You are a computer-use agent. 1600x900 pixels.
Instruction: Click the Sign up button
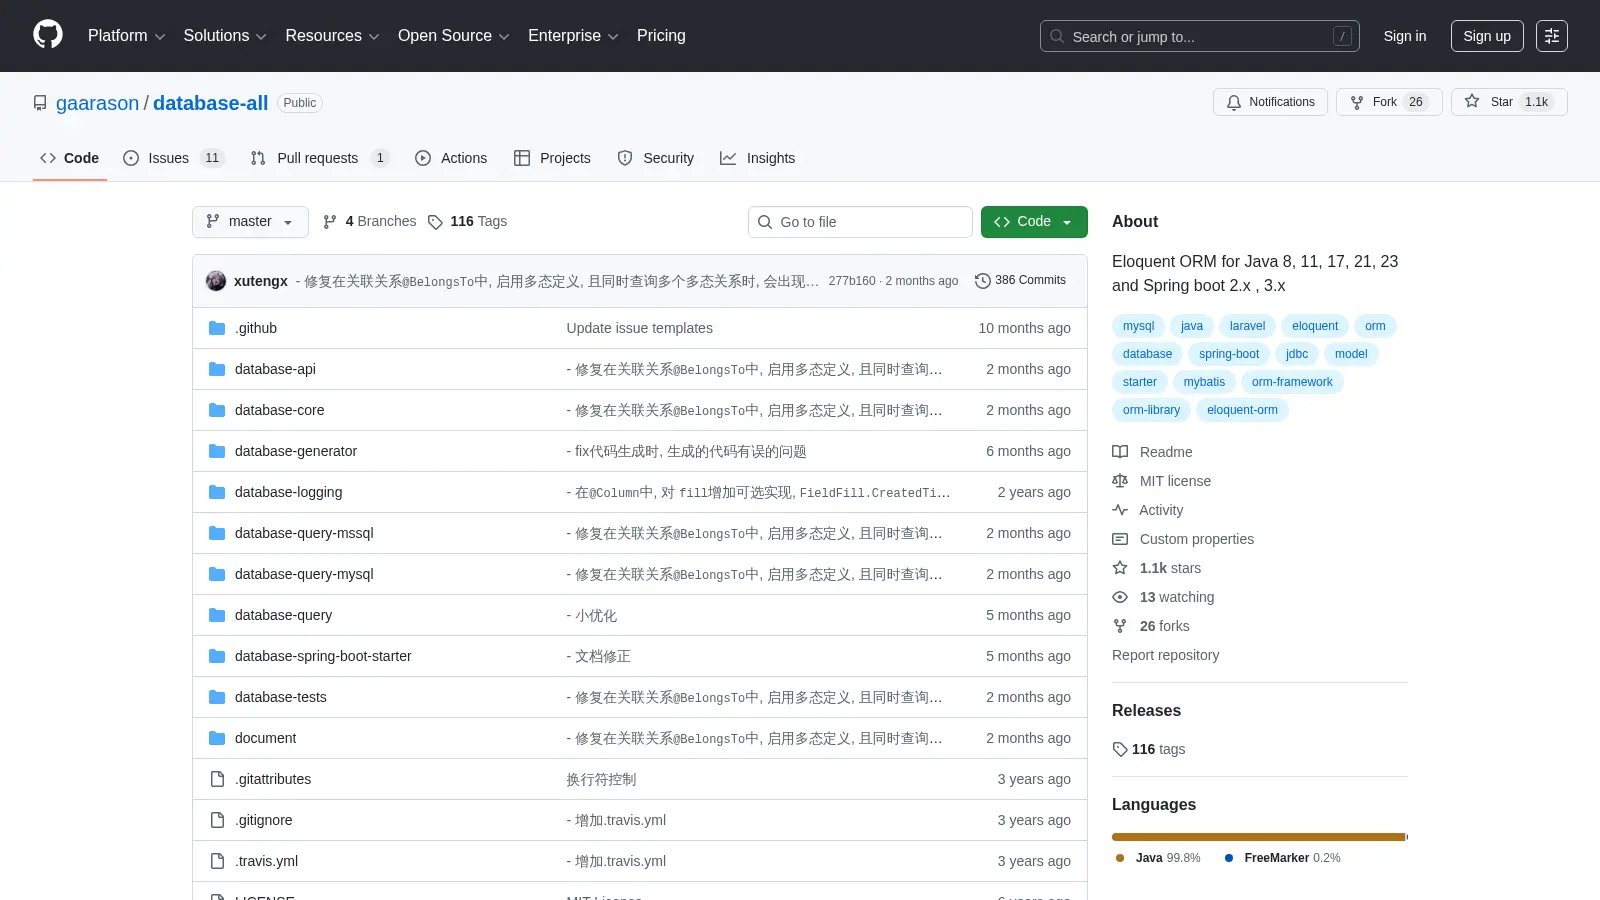click(x=1487, y=36)
